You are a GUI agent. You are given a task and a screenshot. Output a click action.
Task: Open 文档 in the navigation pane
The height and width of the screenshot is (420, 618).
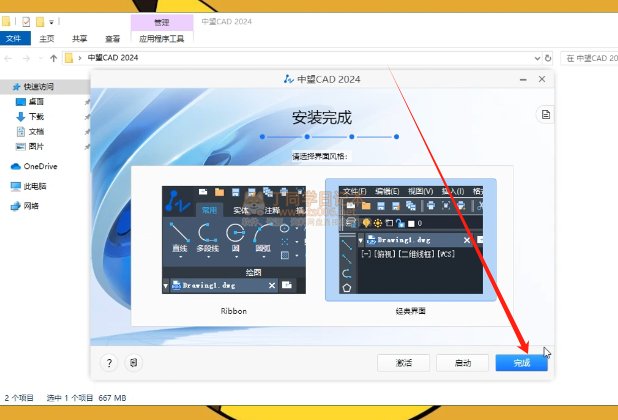click(x=36, y=132)
